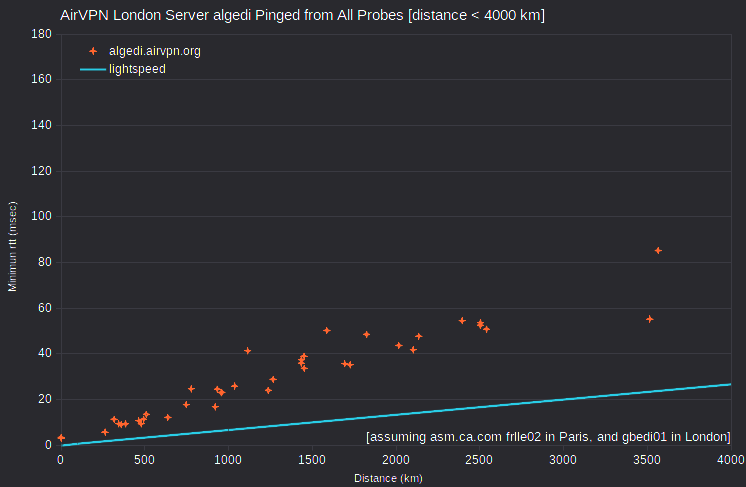The image size is (746, 487).
Task: Click the 180 tick label on y-axis
Action: (x=41, y=34)
